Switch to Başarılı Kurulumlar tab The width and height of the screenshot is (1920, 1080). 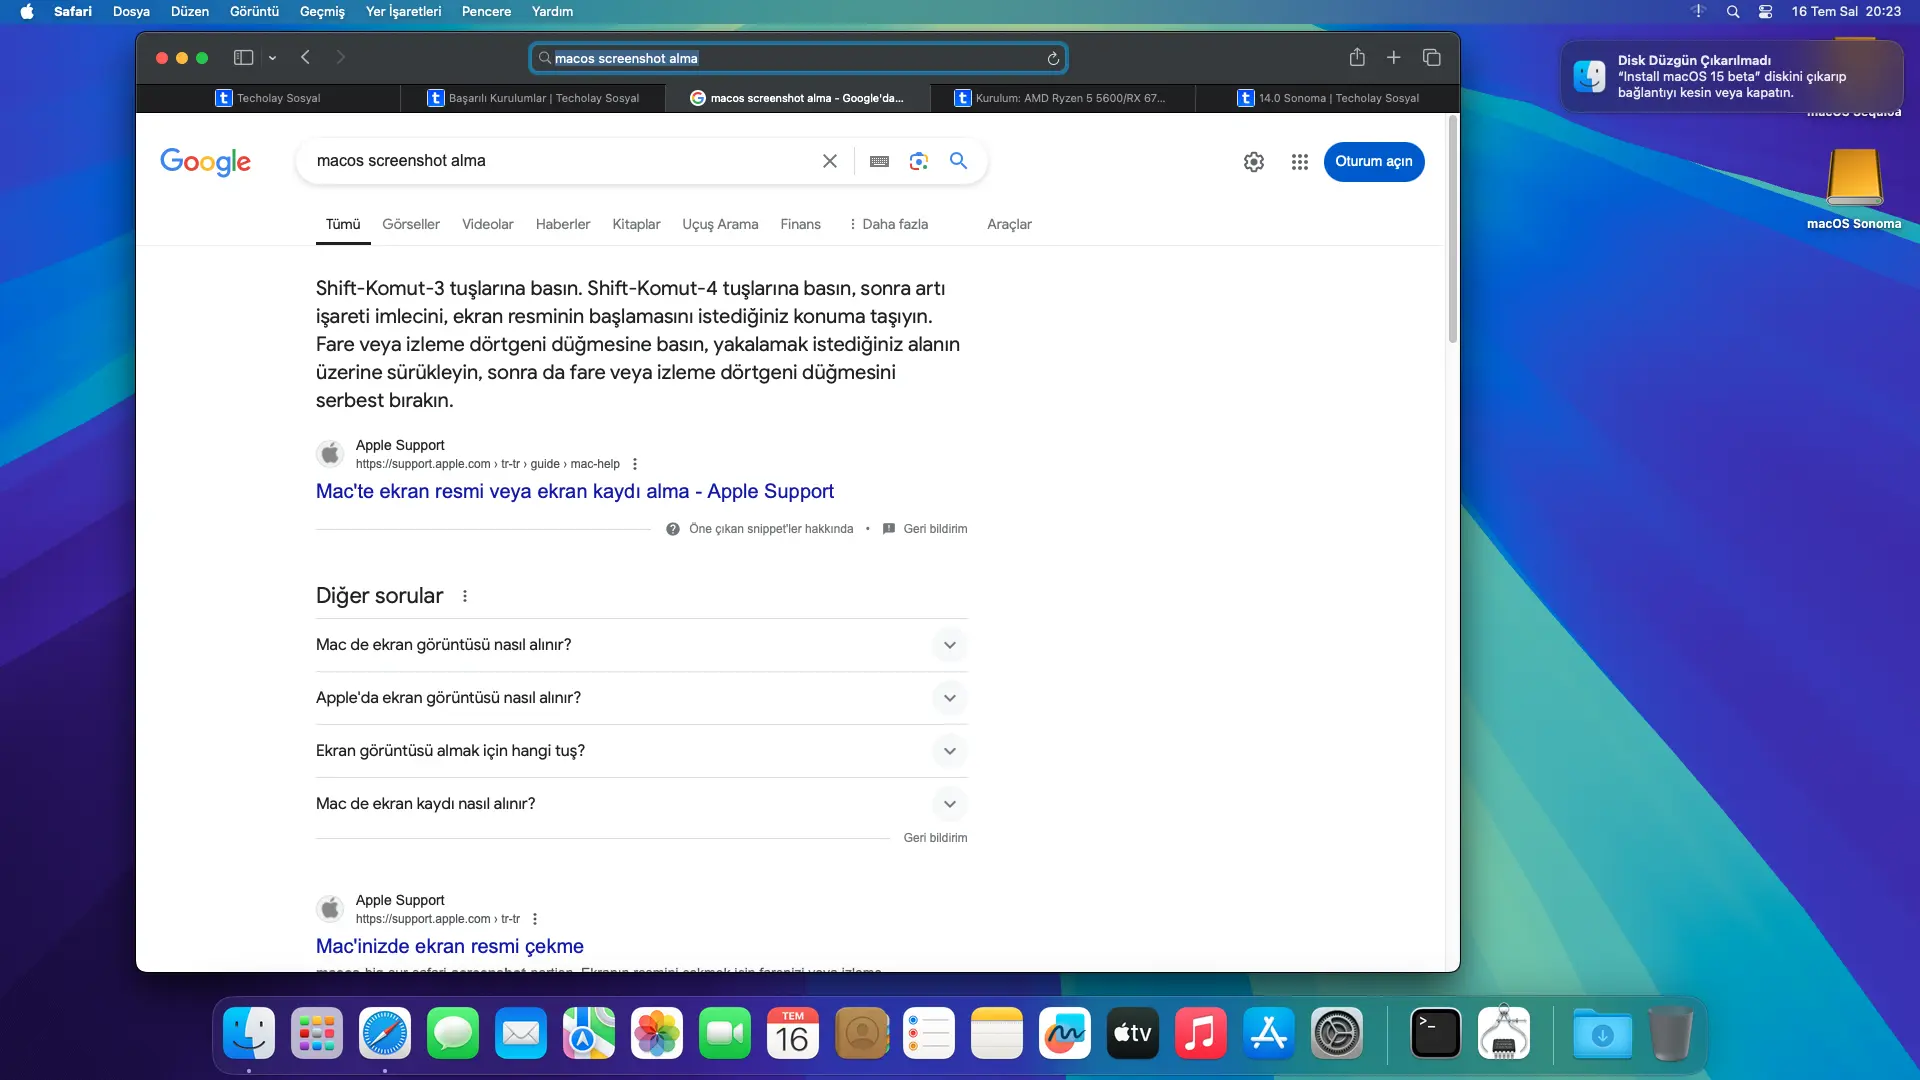click(533, 98)
